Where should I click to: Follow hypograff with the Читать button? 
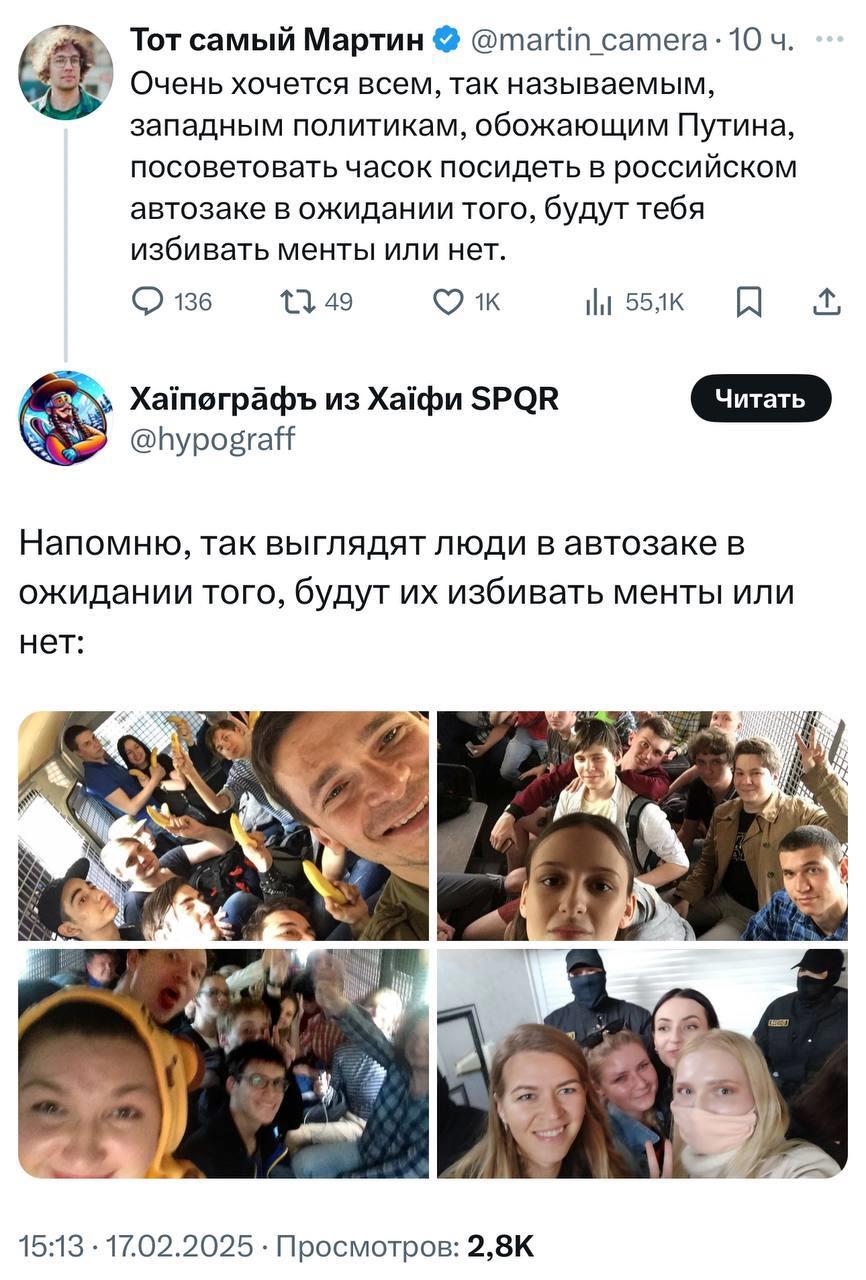click(761, 399)
